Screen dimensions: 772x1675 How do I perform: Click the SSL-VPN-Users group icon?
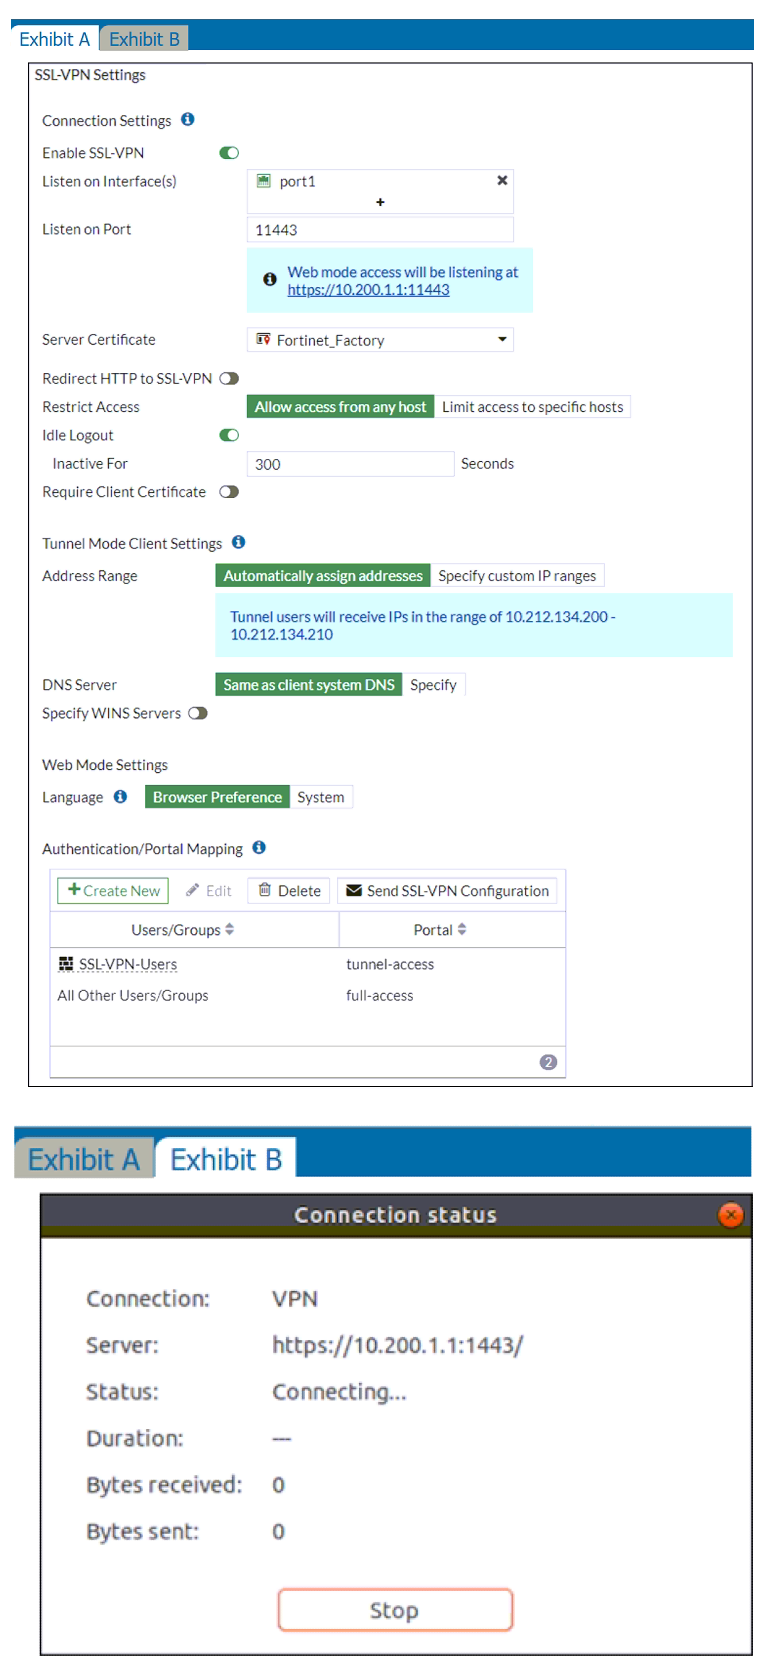coord(66,964)
